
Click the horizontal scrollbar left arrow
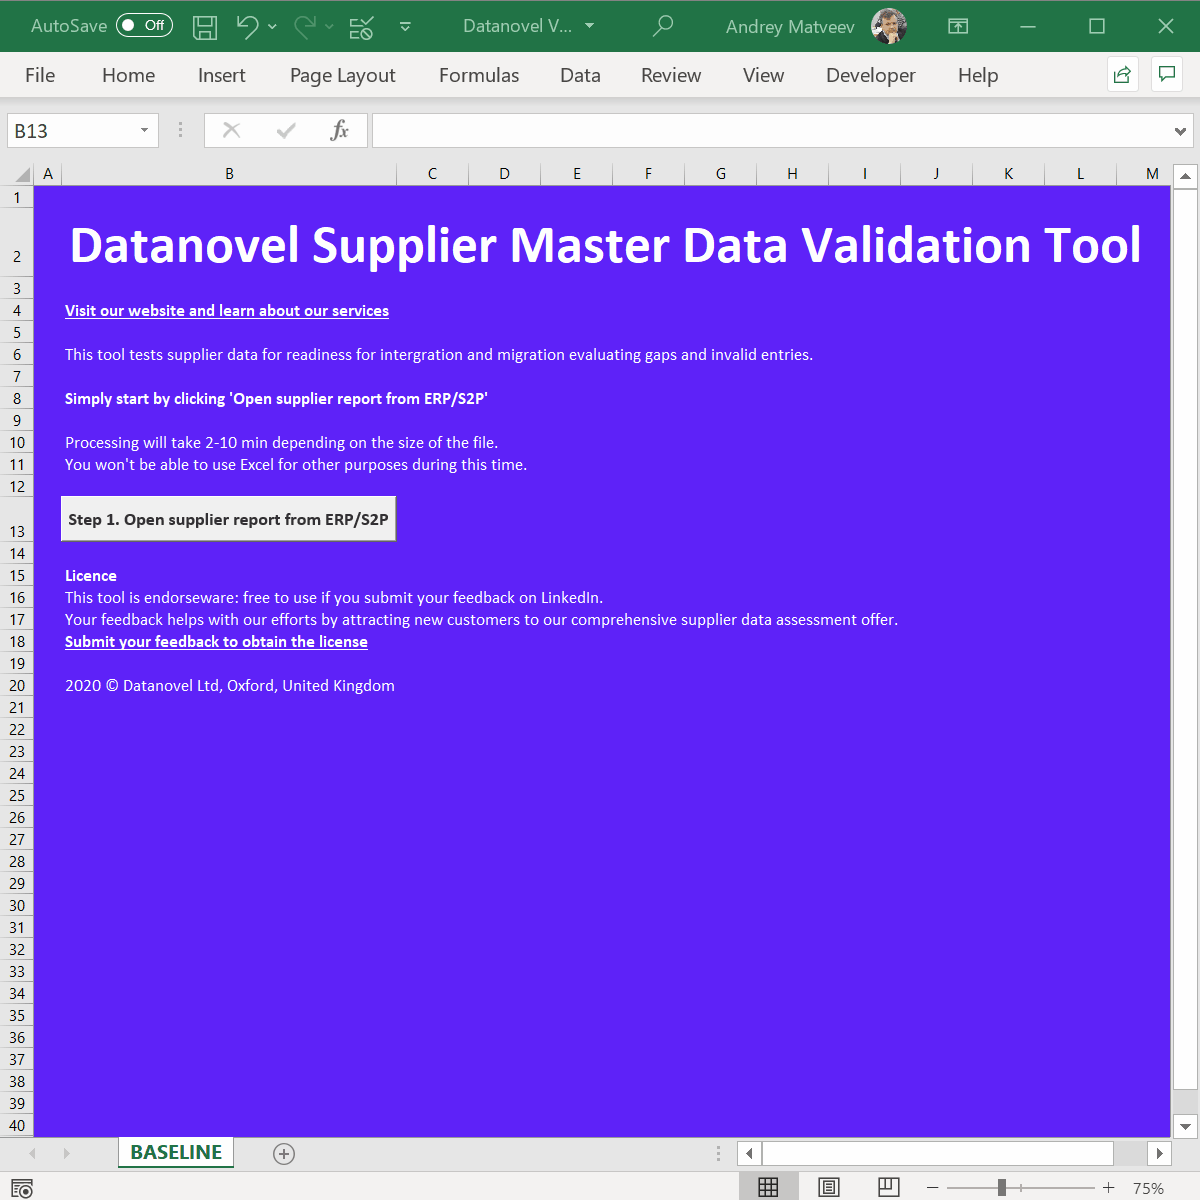pyautogui.click(x=750, y=1153)
